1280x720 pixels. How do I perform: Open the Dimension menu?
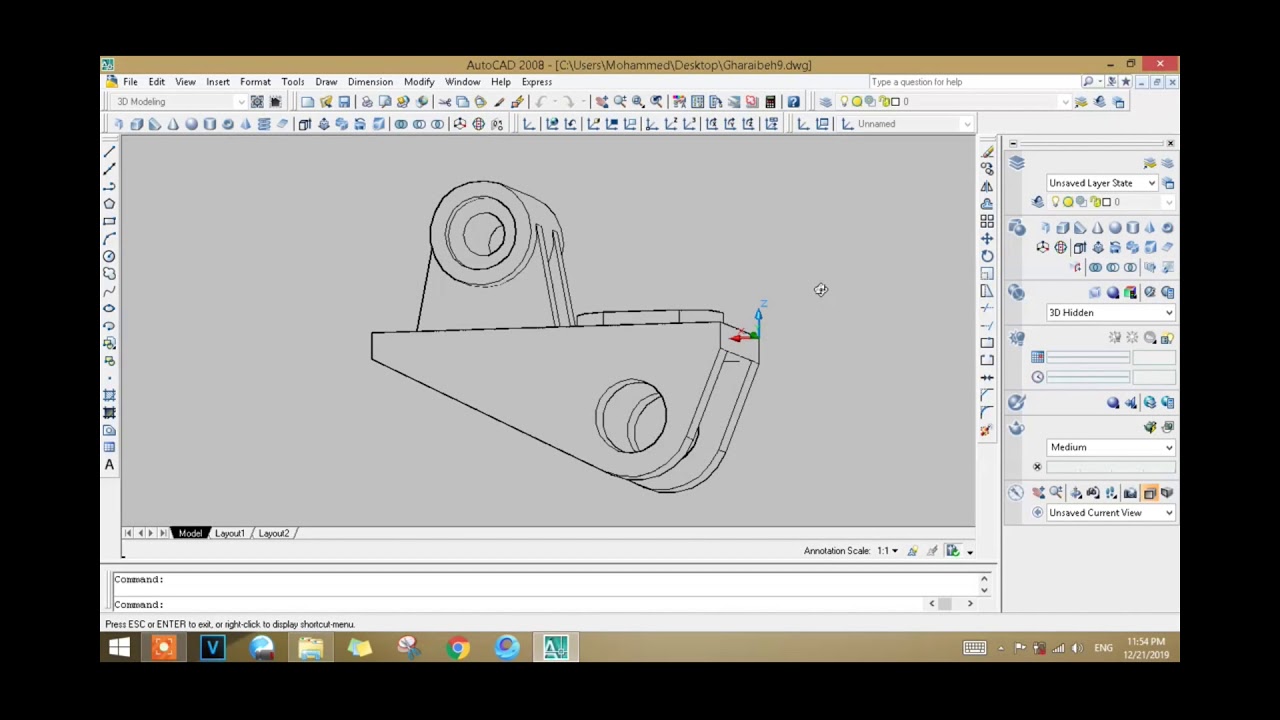click(370, 82)
